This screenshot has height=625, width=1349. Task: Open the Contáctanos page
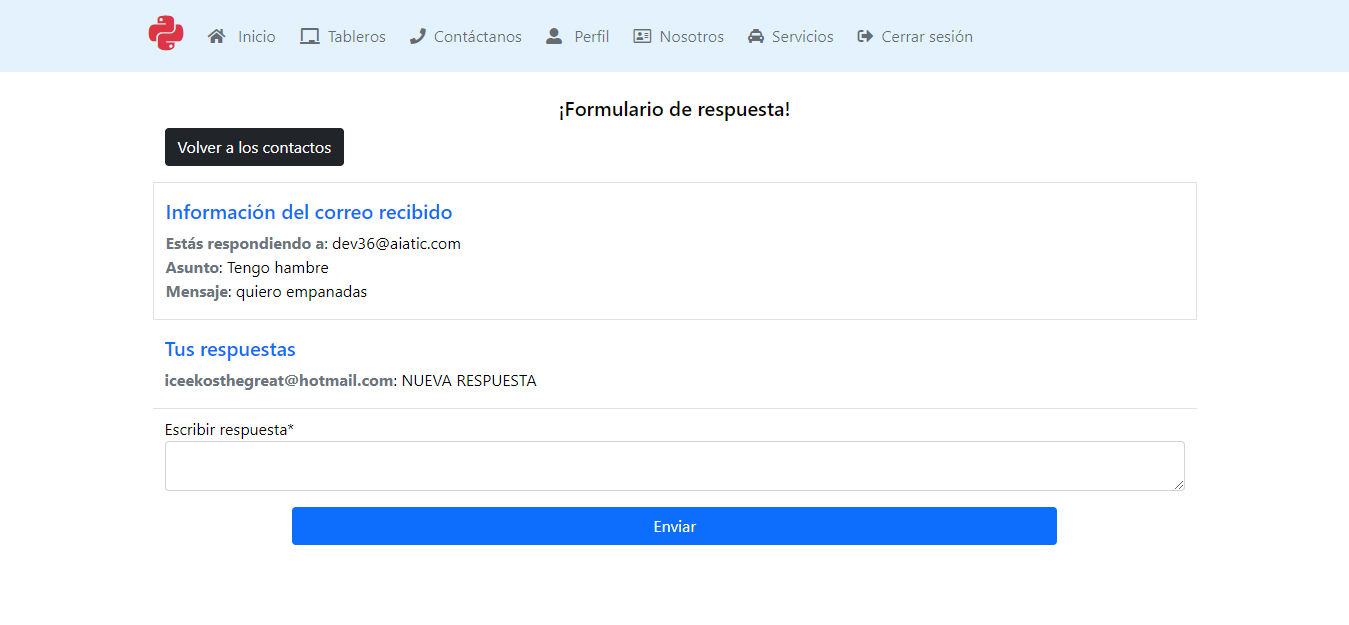click(x=478, y=36)
